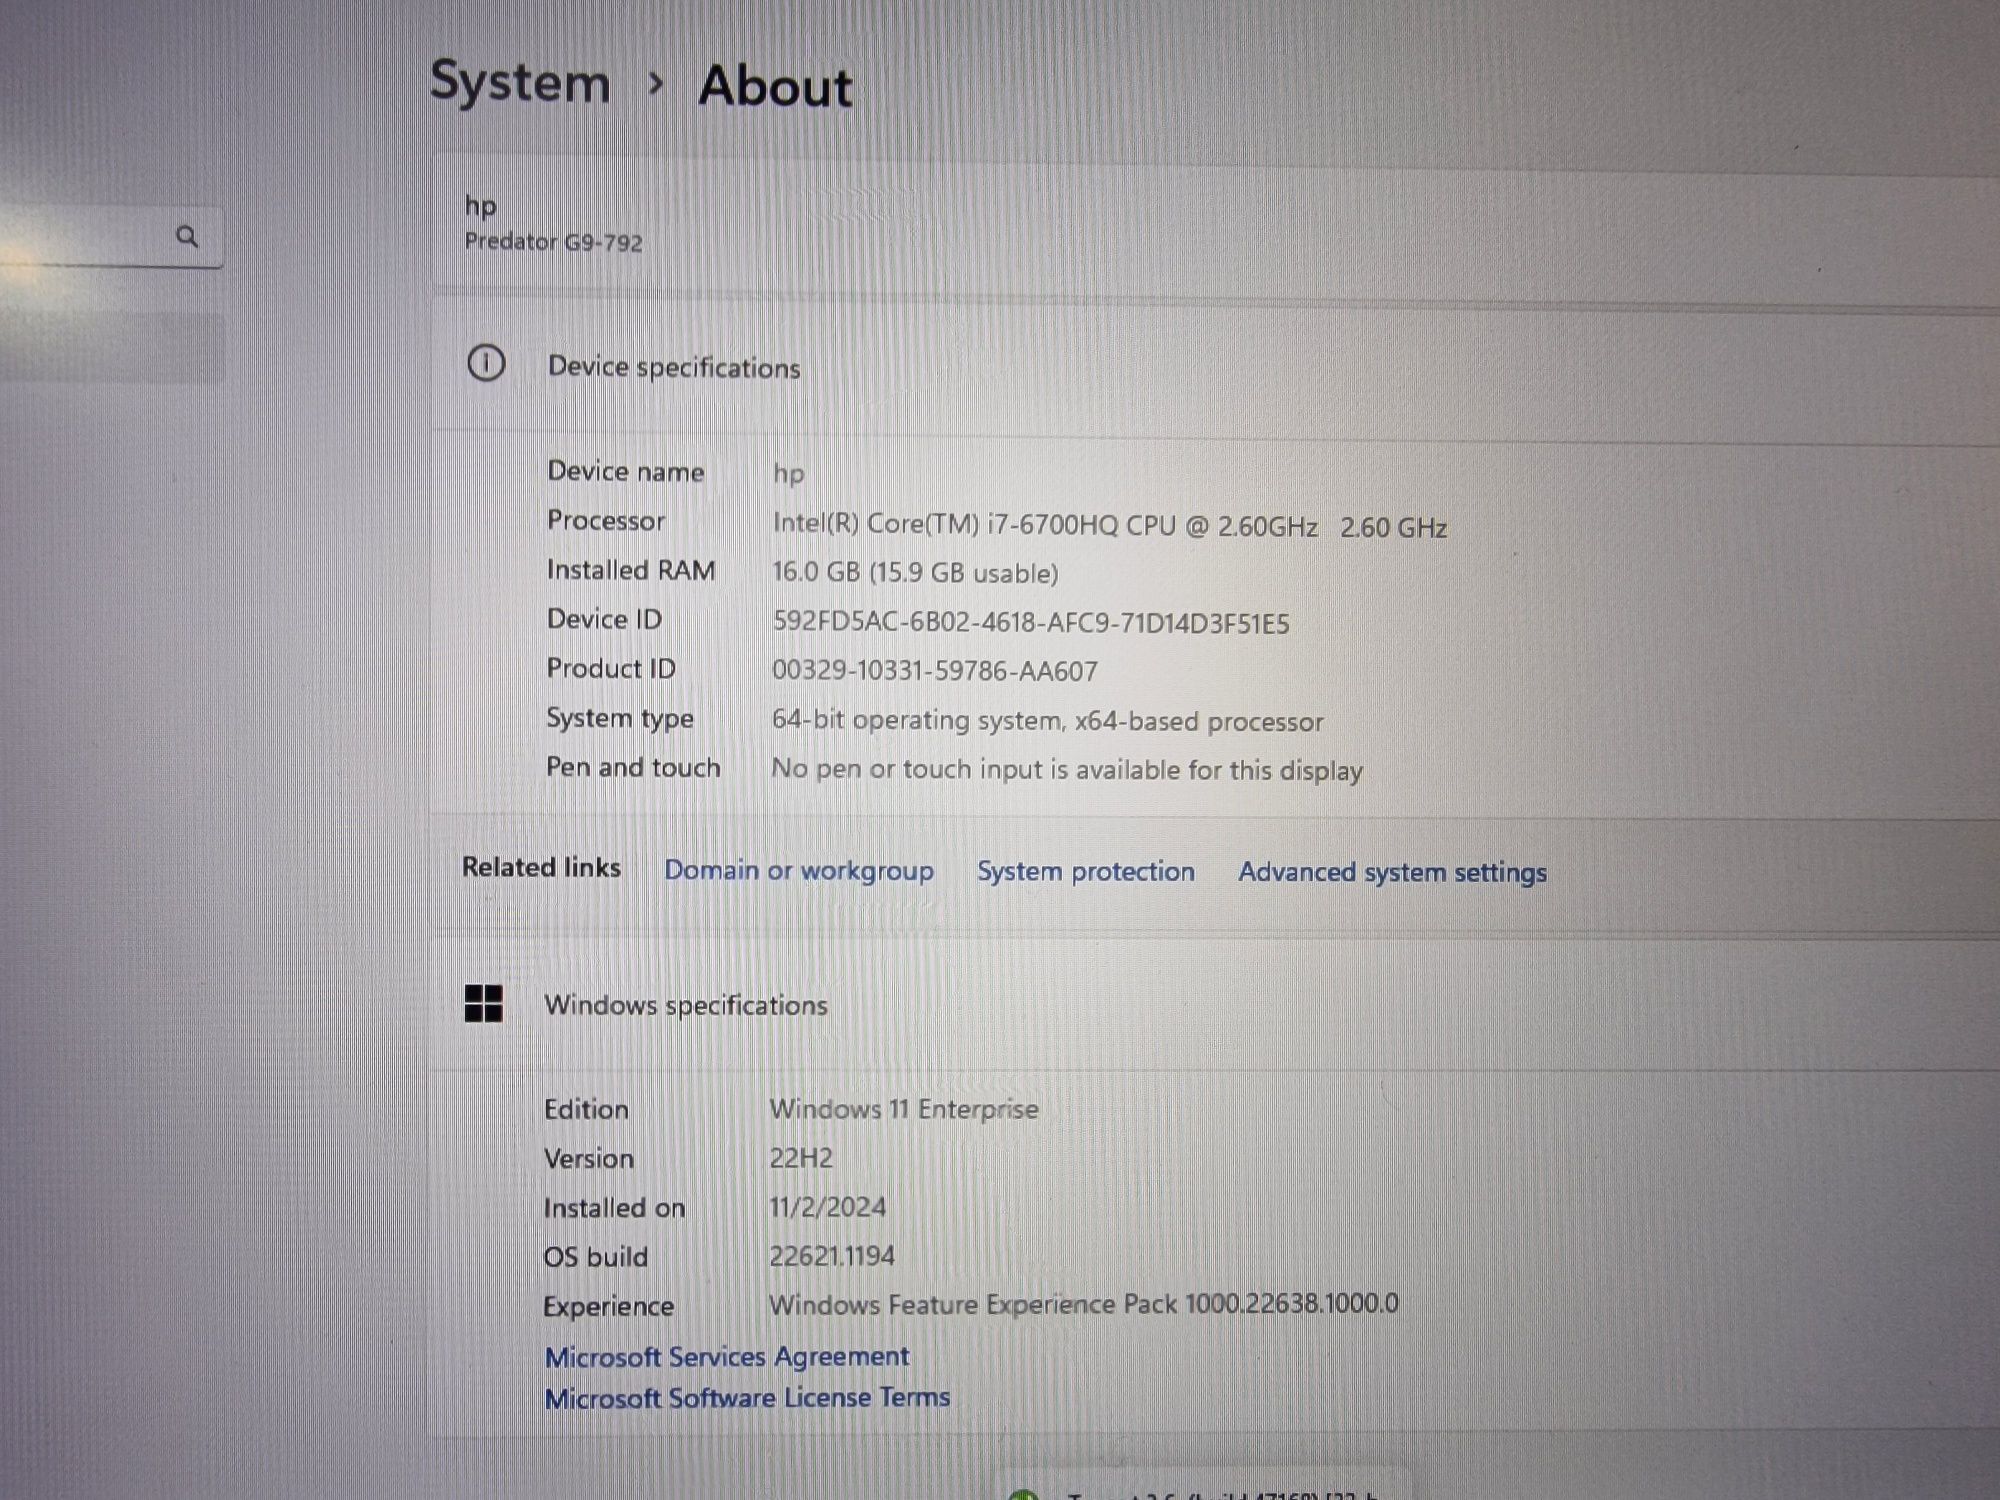Select the Windows Feature Experience Pack value
Screen dimensions: 2000x1500
click(x=1084, y=1304)
